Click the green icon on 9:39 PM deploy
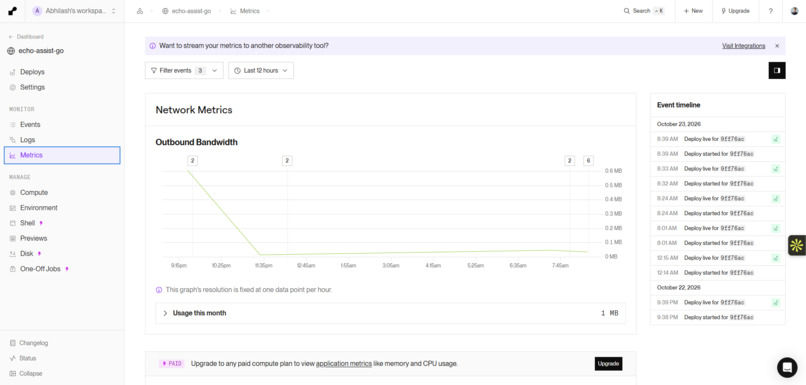 click(x=775, y=302)
